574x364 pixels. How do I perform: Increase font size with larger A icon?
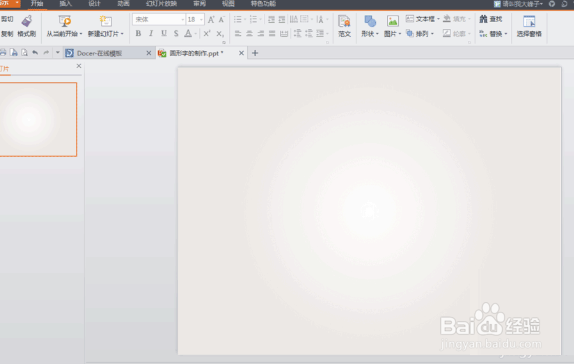(x=211, y=19)
